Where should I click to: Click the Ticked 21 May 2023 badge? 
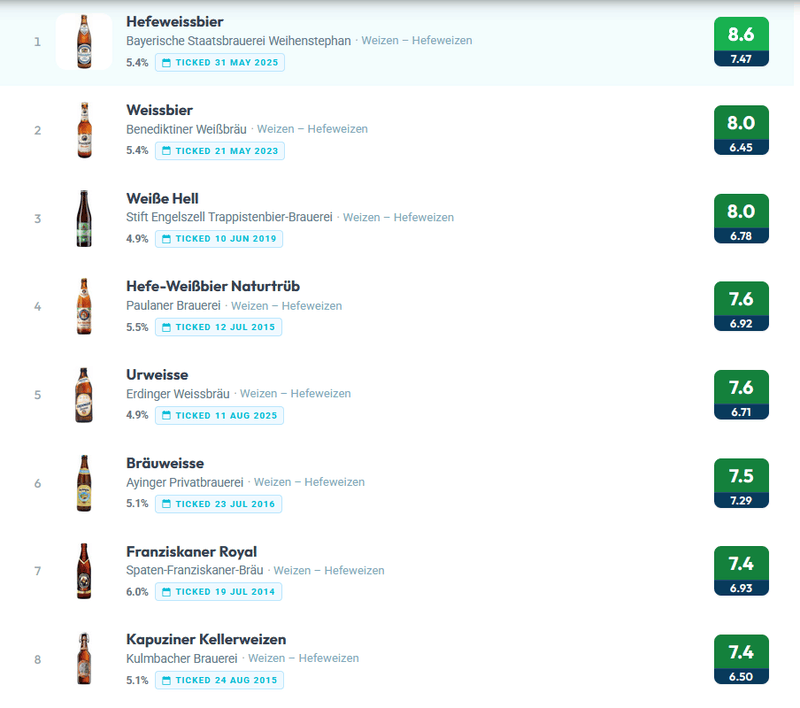click(220, 151)
